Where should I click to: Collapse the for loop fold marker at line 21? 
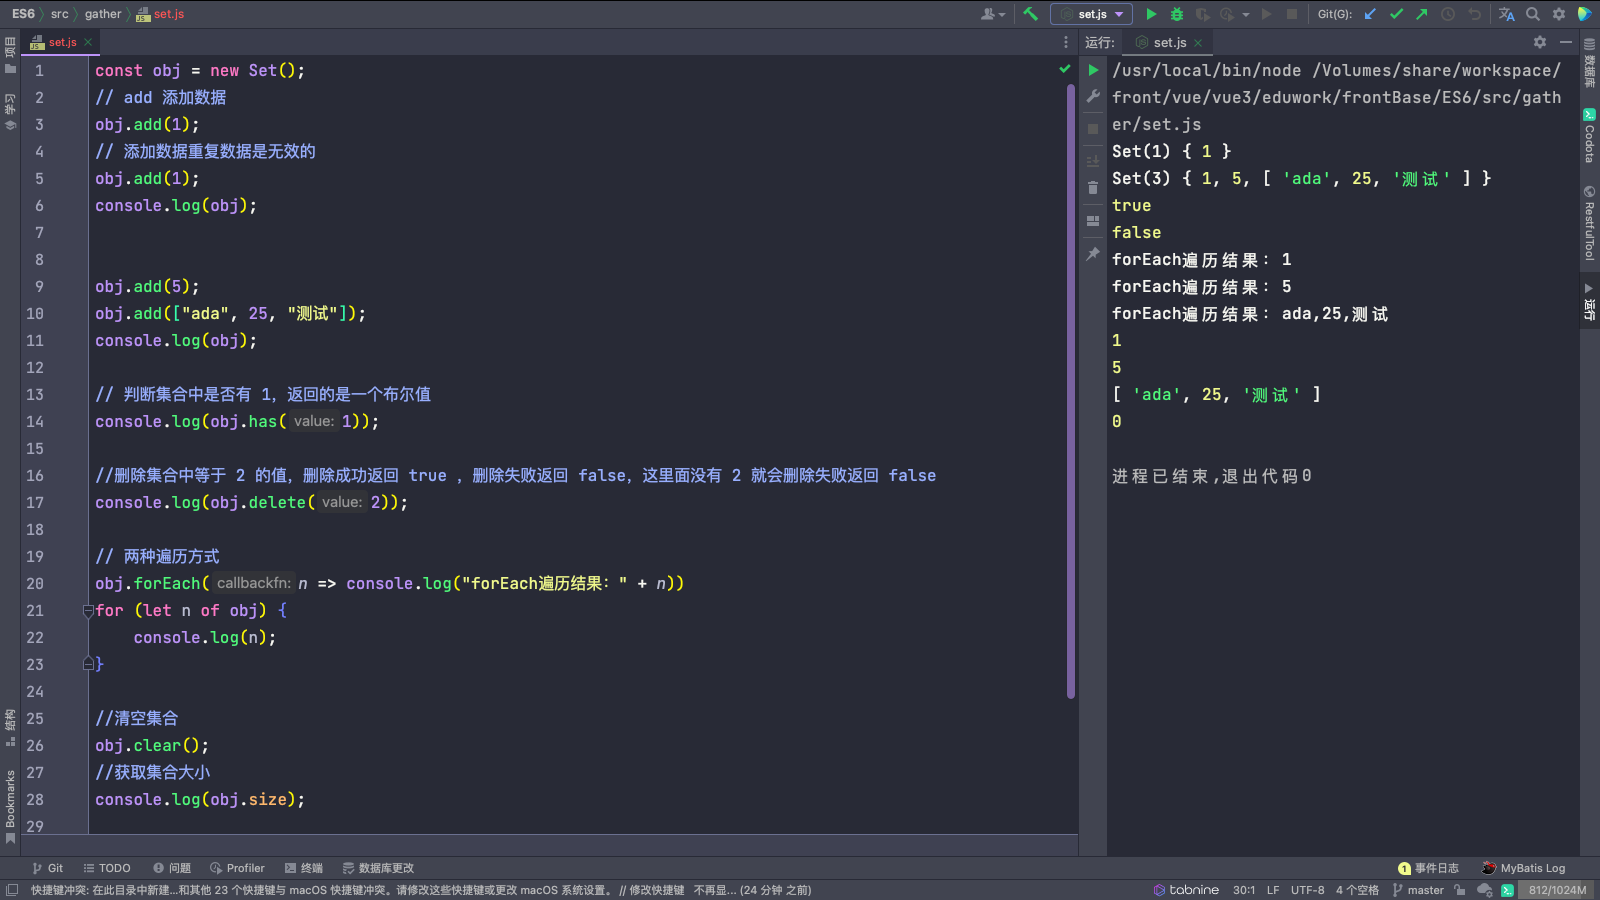click(x=88, y=611)
